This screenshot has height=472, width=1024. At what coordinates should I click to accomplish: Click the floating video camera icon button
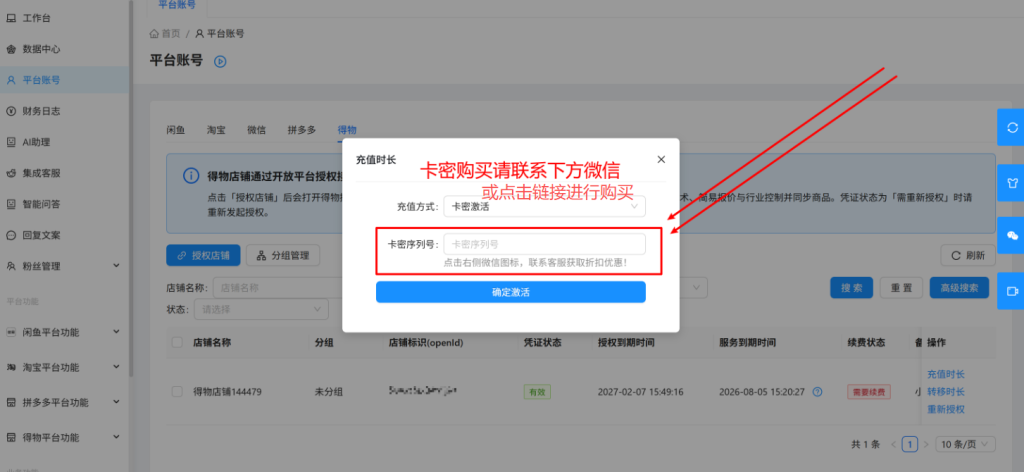[x=1012, y=291]
